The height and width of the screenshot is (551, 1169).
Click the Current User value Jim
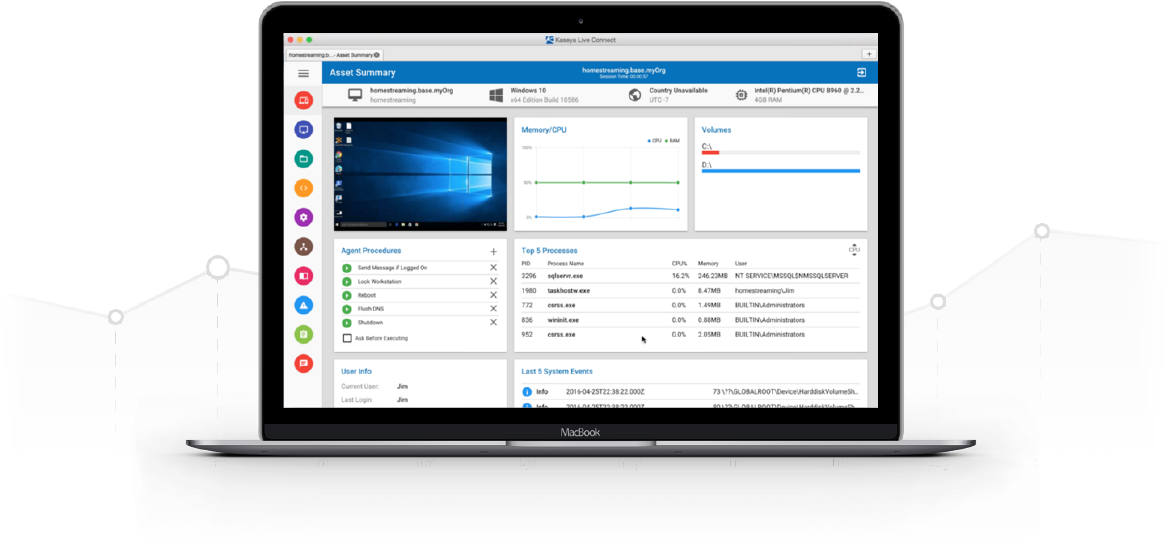pos(402,386)
